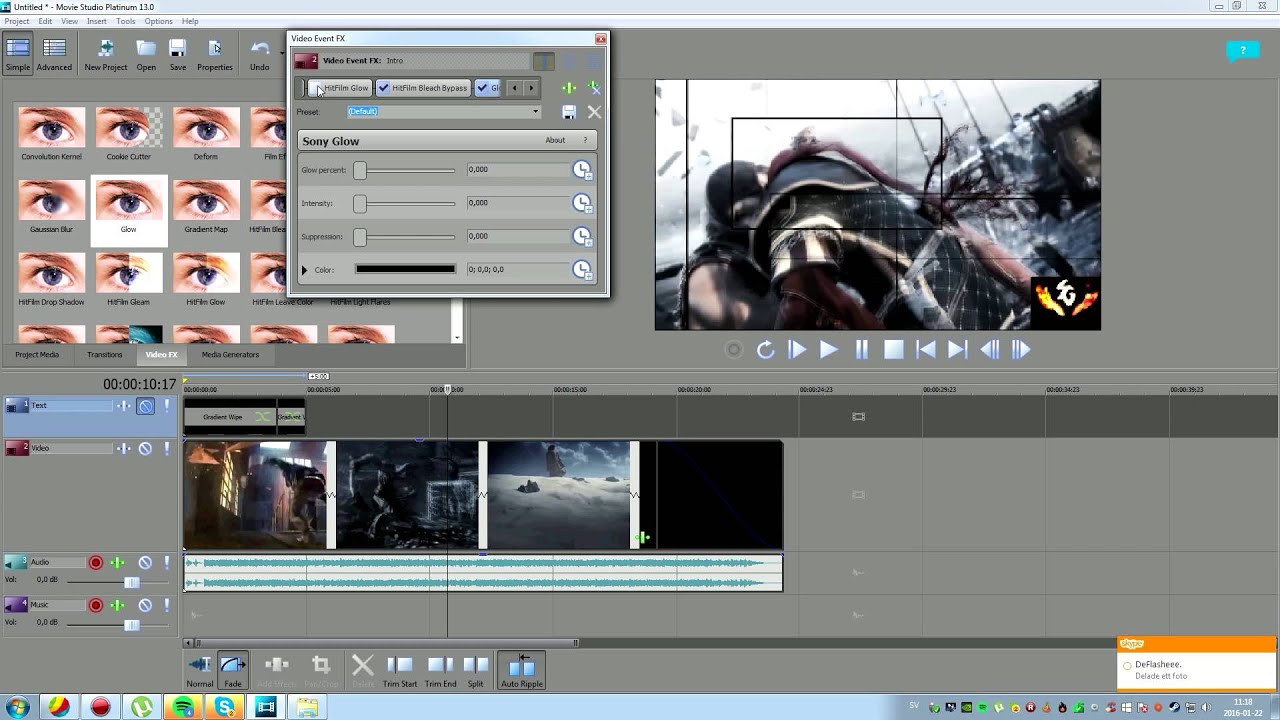The height and width of the screenshot is (720, 1280).
Task: Open the Tools menu
Action: tap(126, 21)
